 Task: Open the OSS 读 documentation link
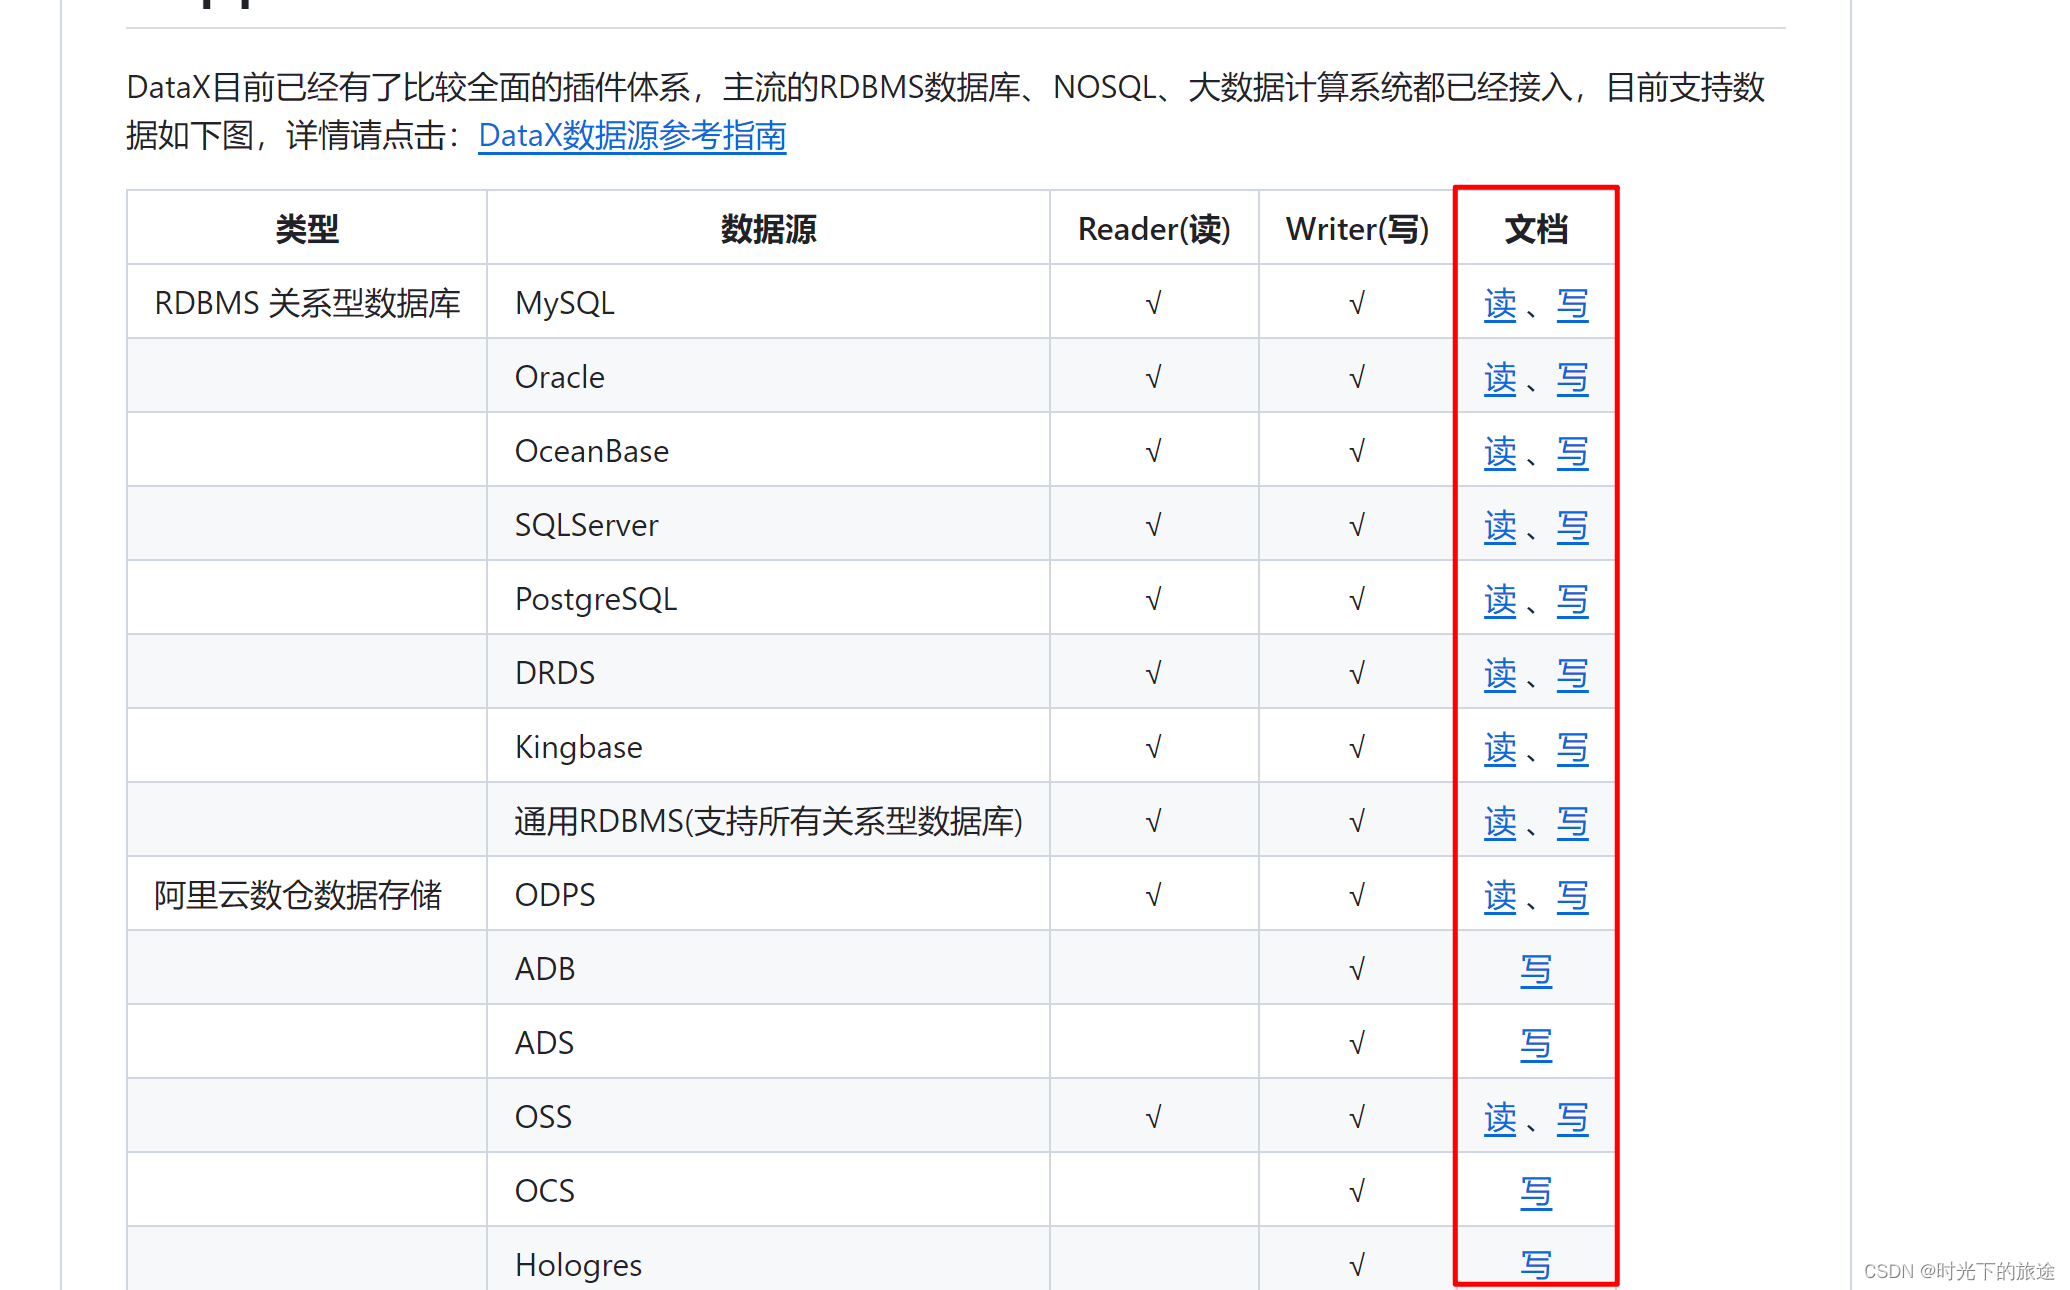(x=1500, y=1118)
